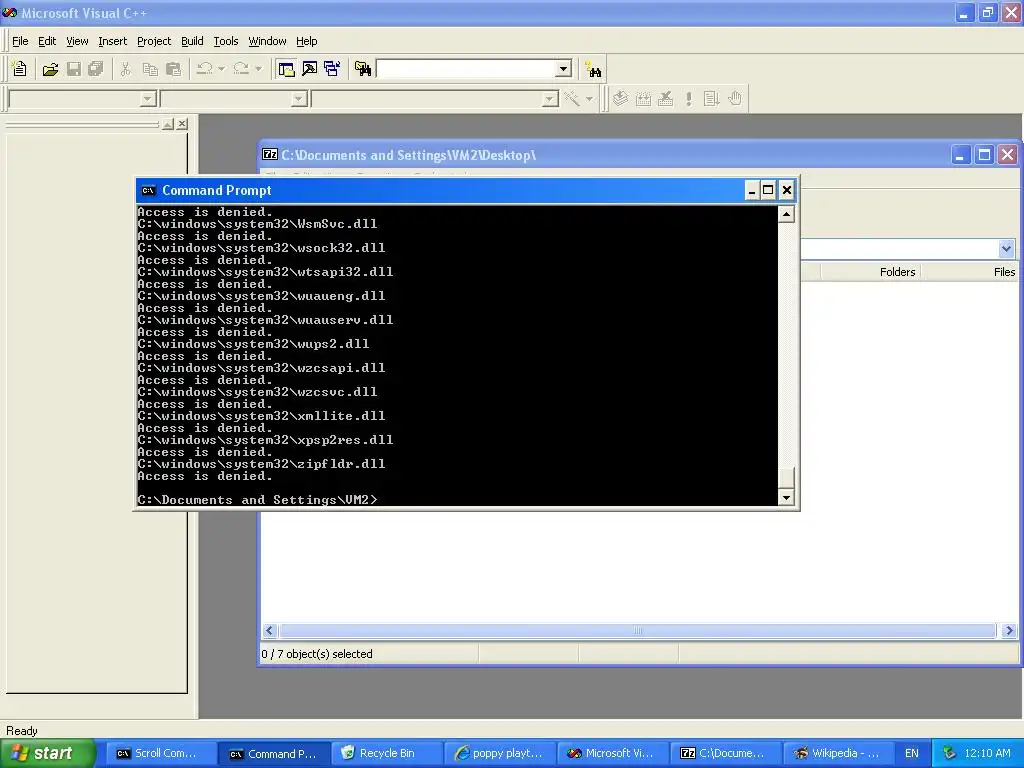Click the EN language bar indicator
Screen dimensions: 1024x768
(912, 753)
